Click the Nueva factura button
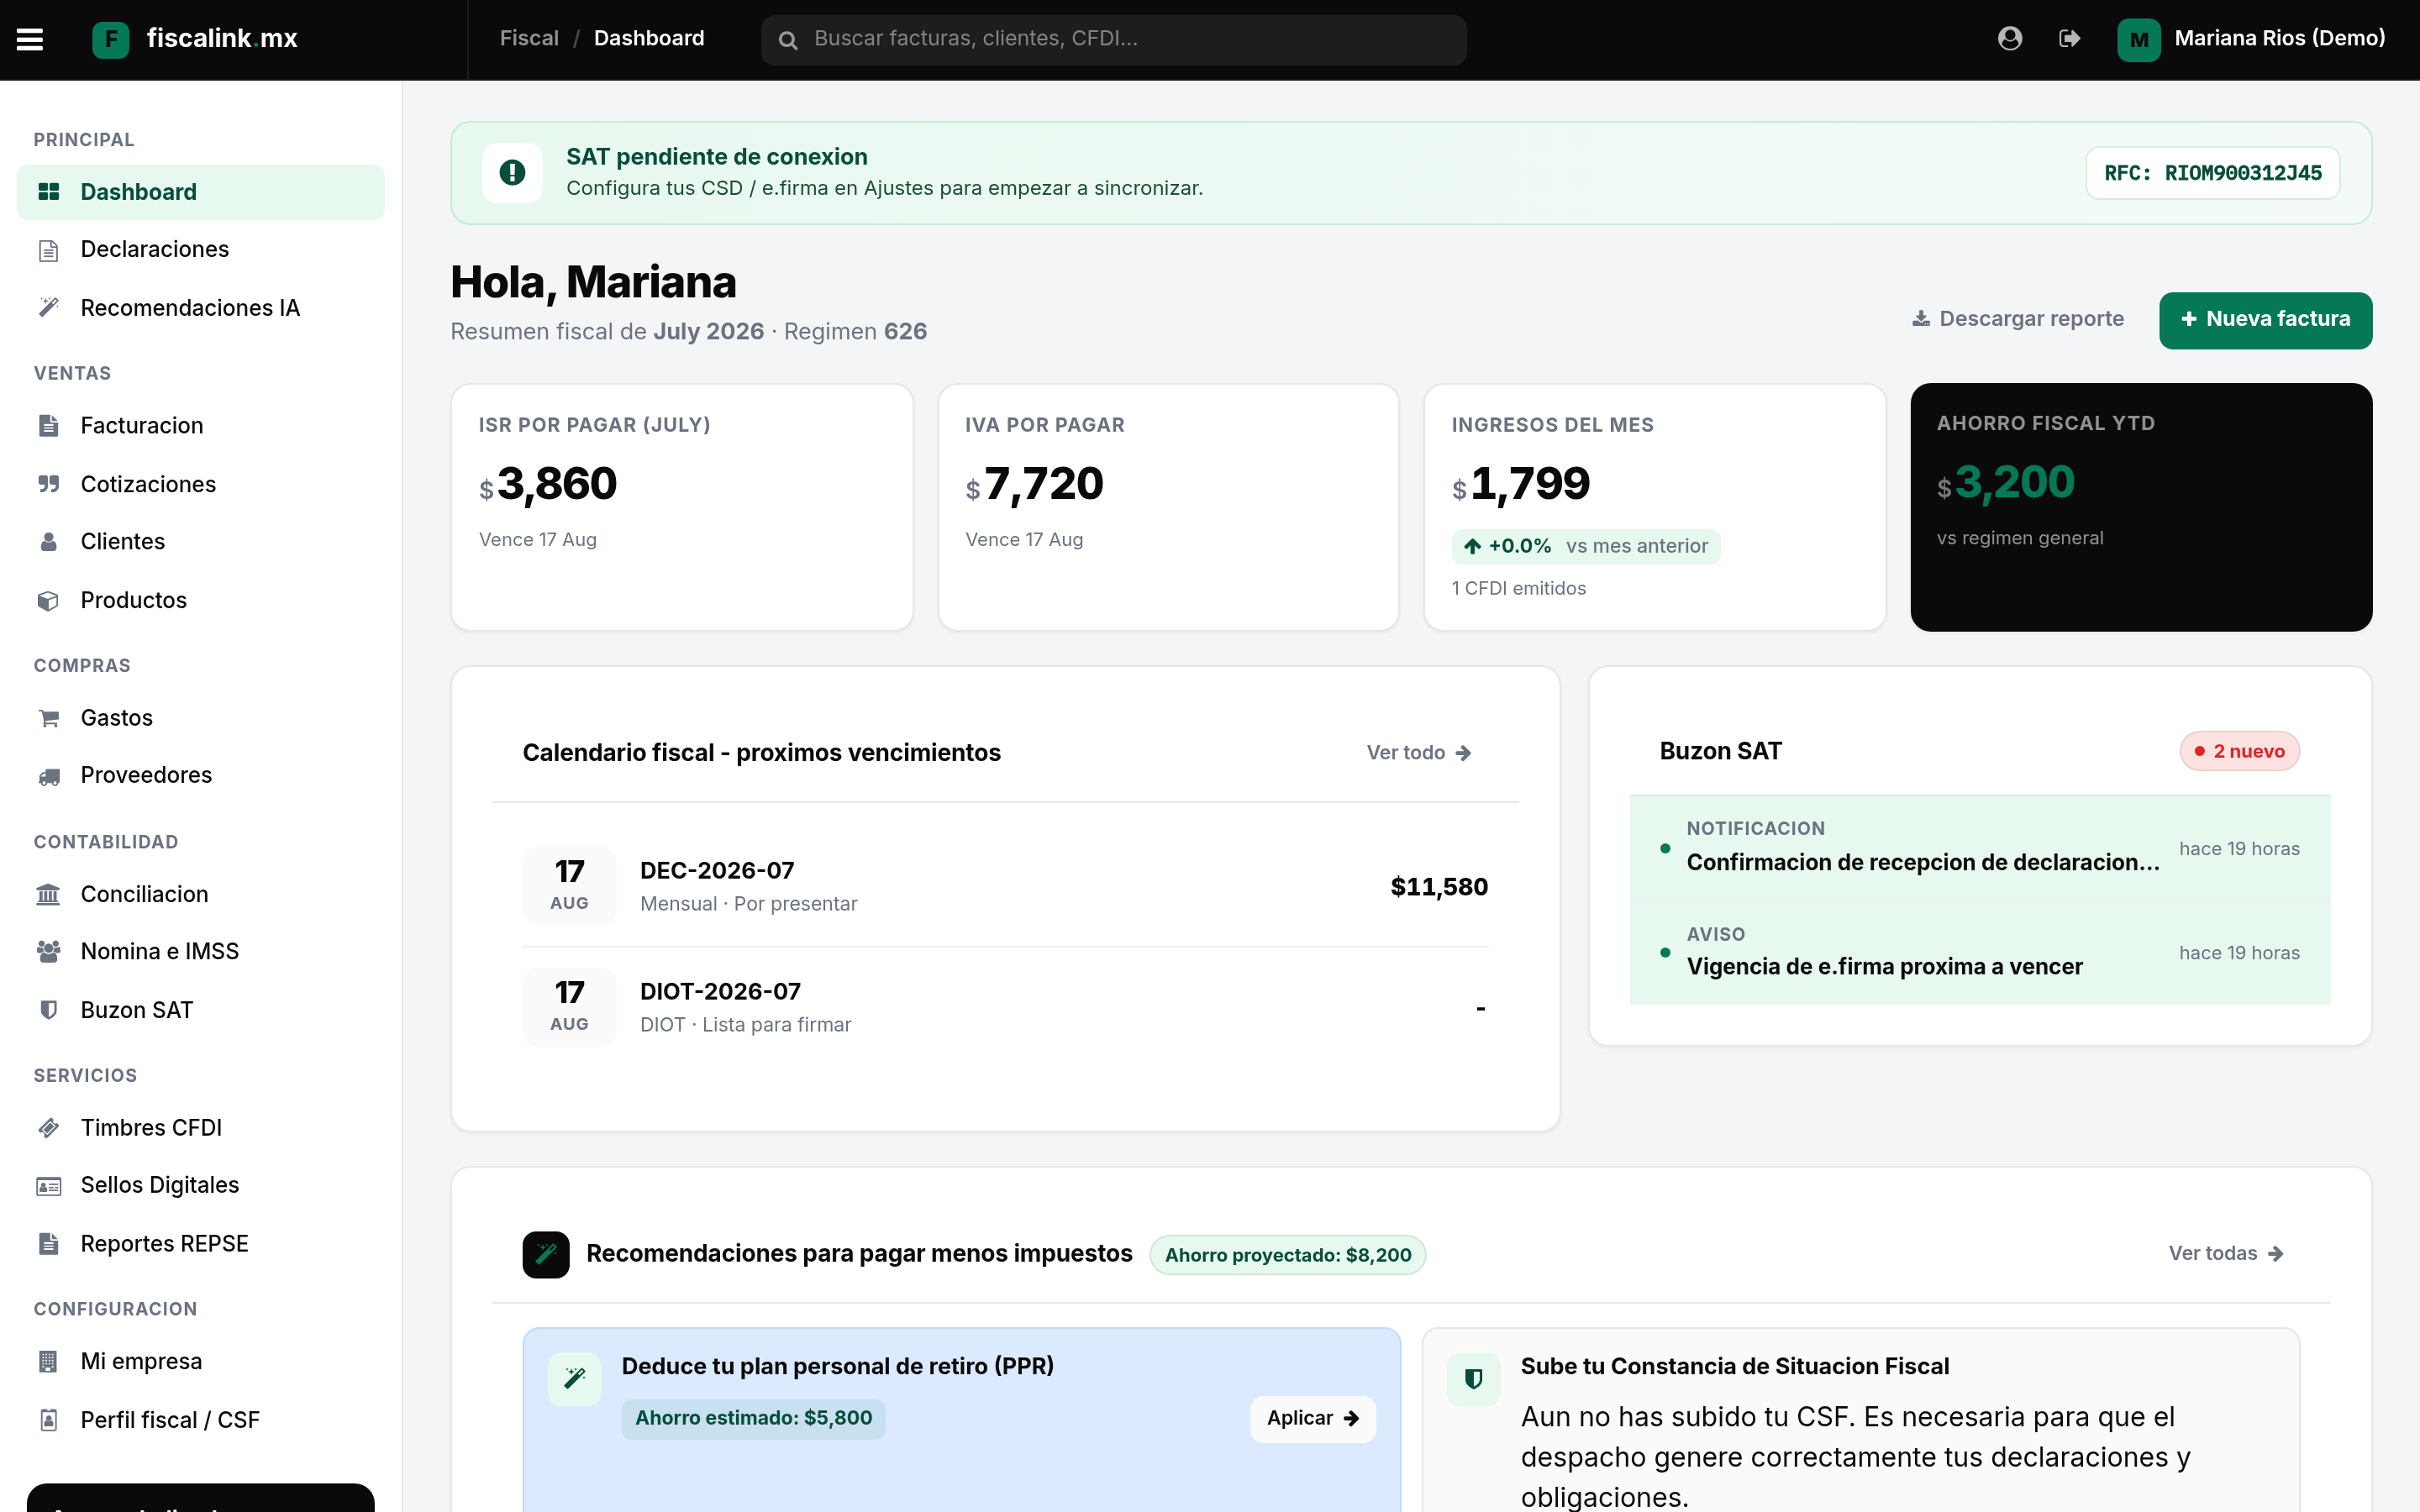 tap(2265, 320)
